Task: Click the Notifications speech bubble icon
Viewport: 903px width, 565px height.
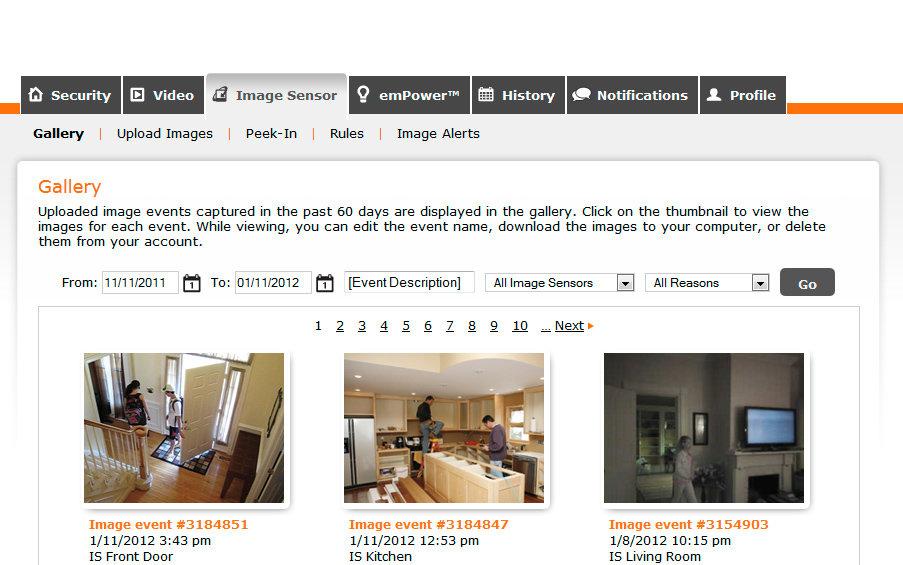Action: point(581,94)
